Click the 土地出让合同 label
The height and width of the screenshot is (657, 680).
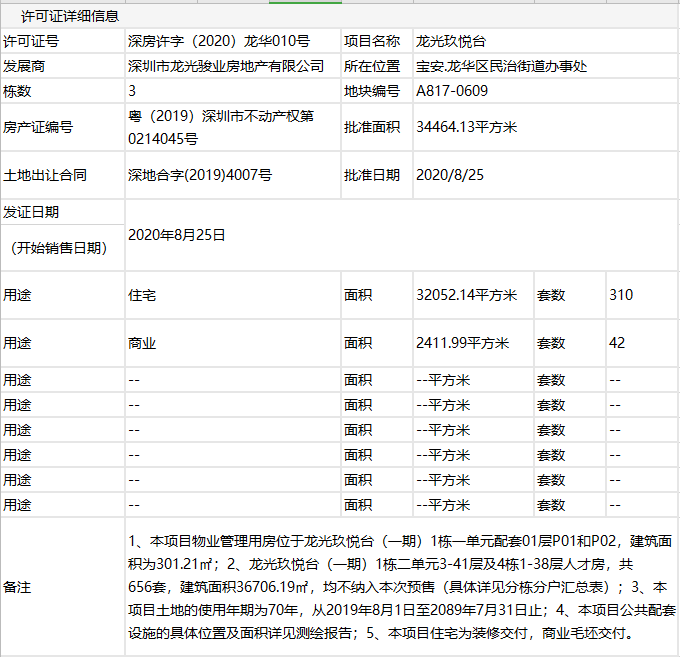45,175
